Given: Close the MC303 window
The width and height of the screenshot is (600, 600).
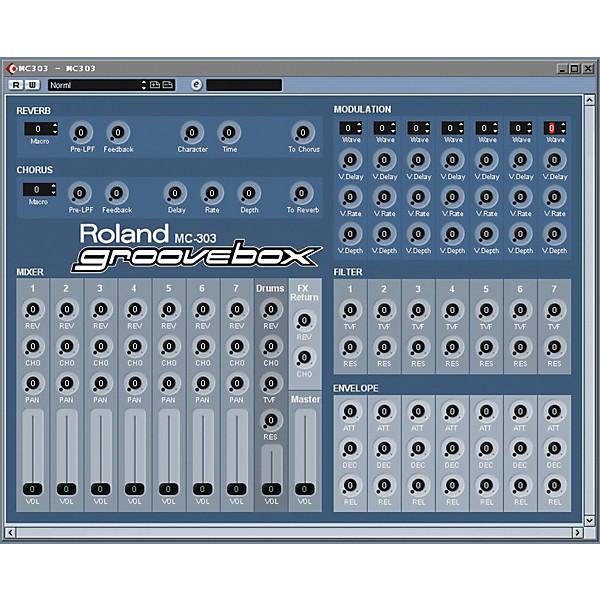Looking at the screenshot, I should [x=588, y=69].
